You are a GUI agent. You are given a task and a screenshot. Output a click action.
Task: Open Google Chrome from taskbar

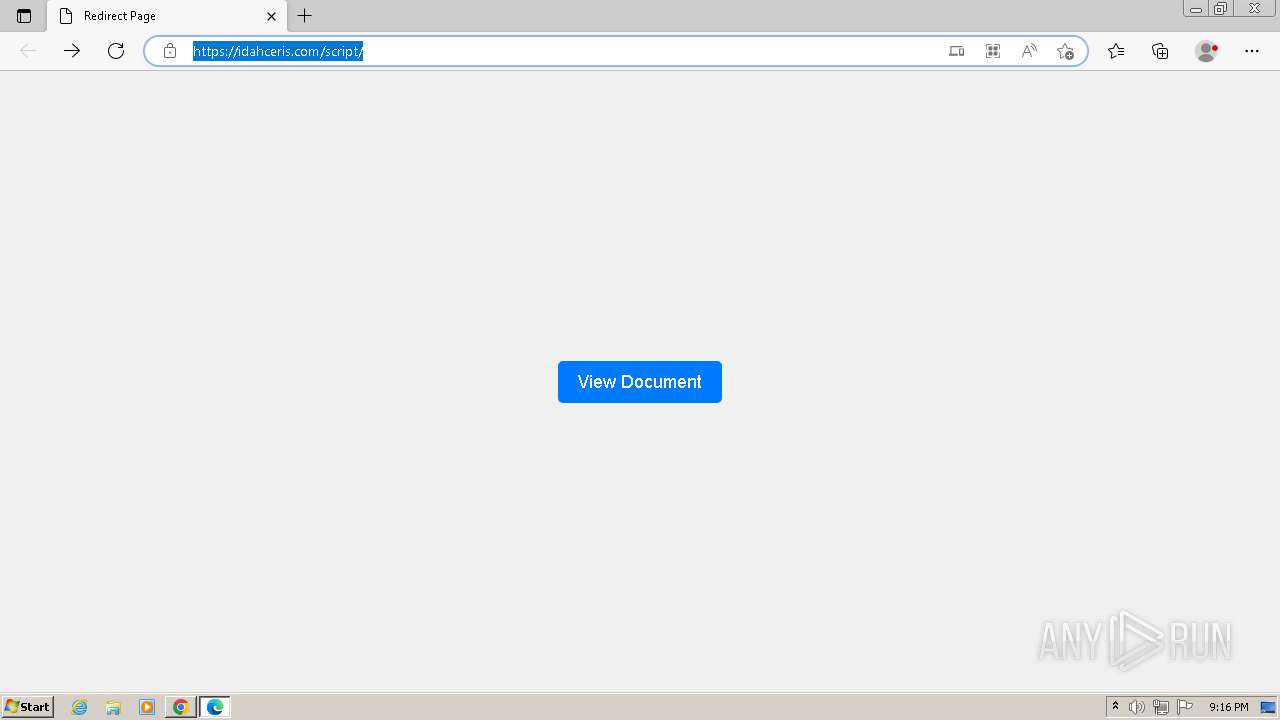point(181,707)
